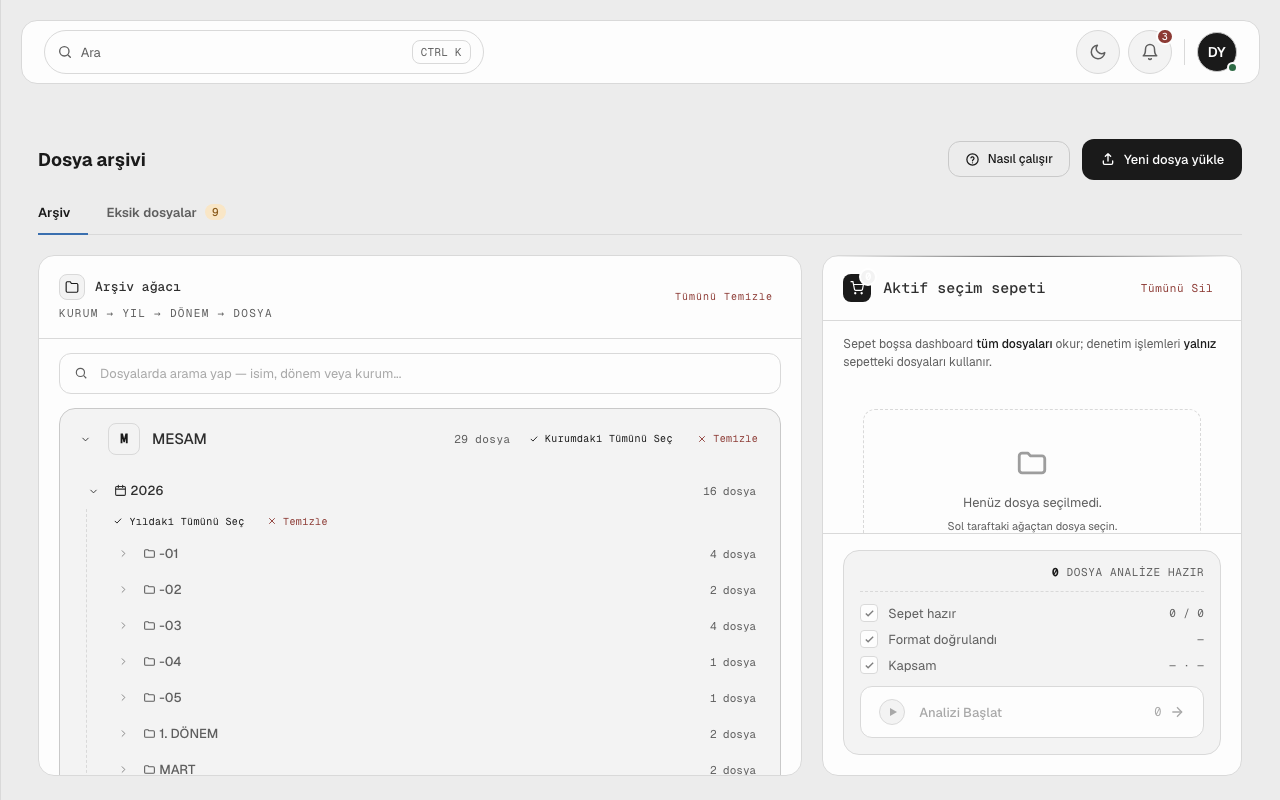Screen dimensions: 1280x800
Task: Click the Nasıl çalışır button
Action: 1009,159
